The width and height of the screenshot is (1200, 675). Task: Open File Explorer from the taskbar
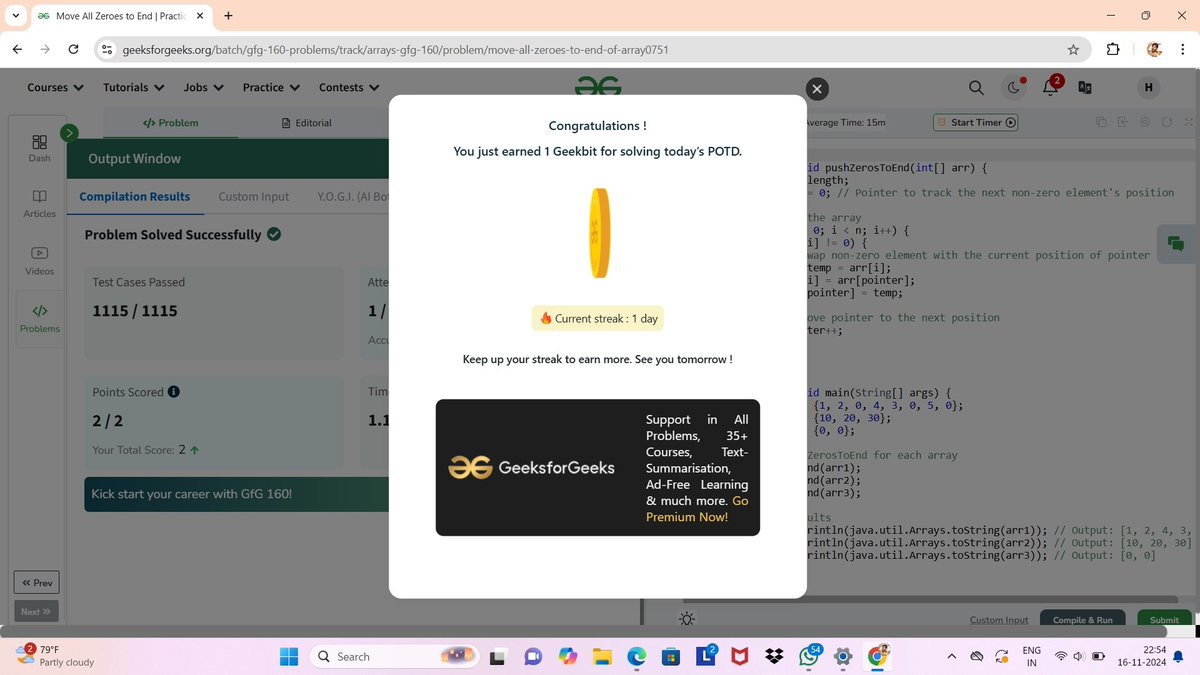(602, 656)
